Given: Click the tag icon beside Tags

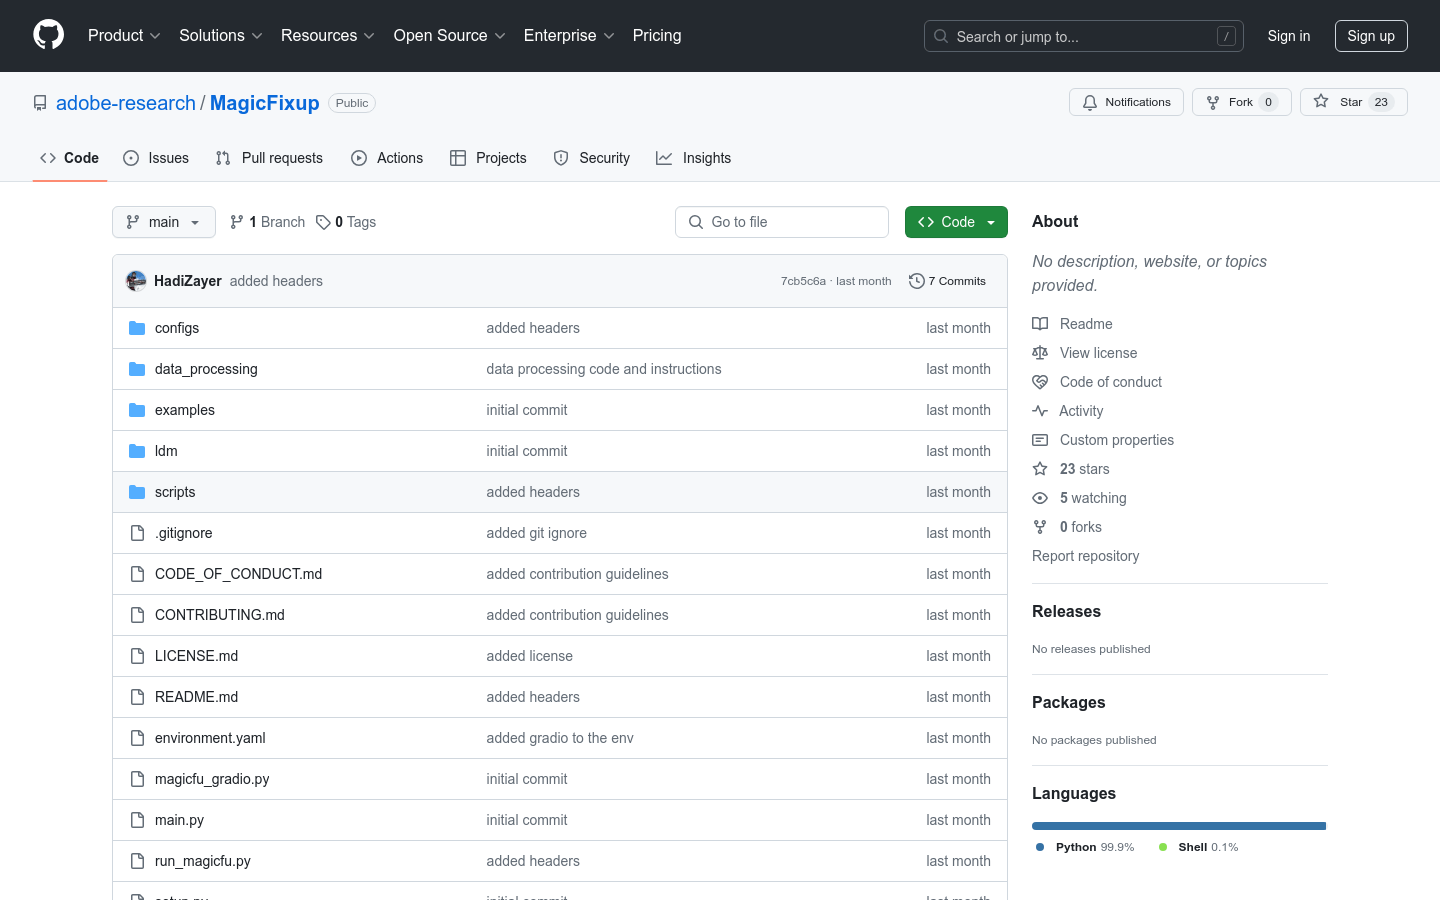Looking at the screenshot, I should pyautogui.click(x=323, y=222).
